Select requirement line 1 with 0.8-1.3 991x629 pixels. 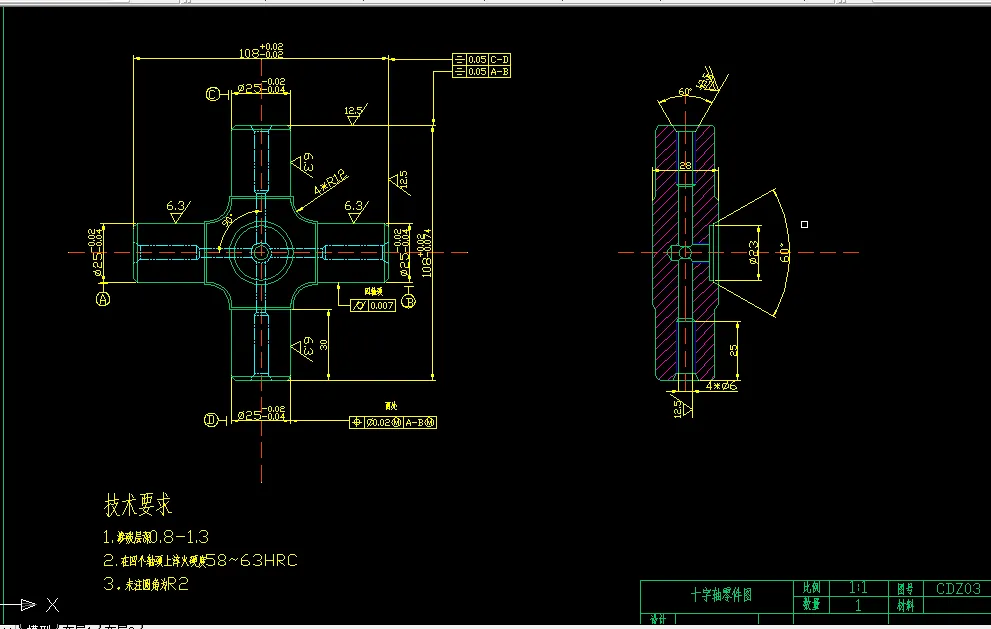(x=155, y=537)
